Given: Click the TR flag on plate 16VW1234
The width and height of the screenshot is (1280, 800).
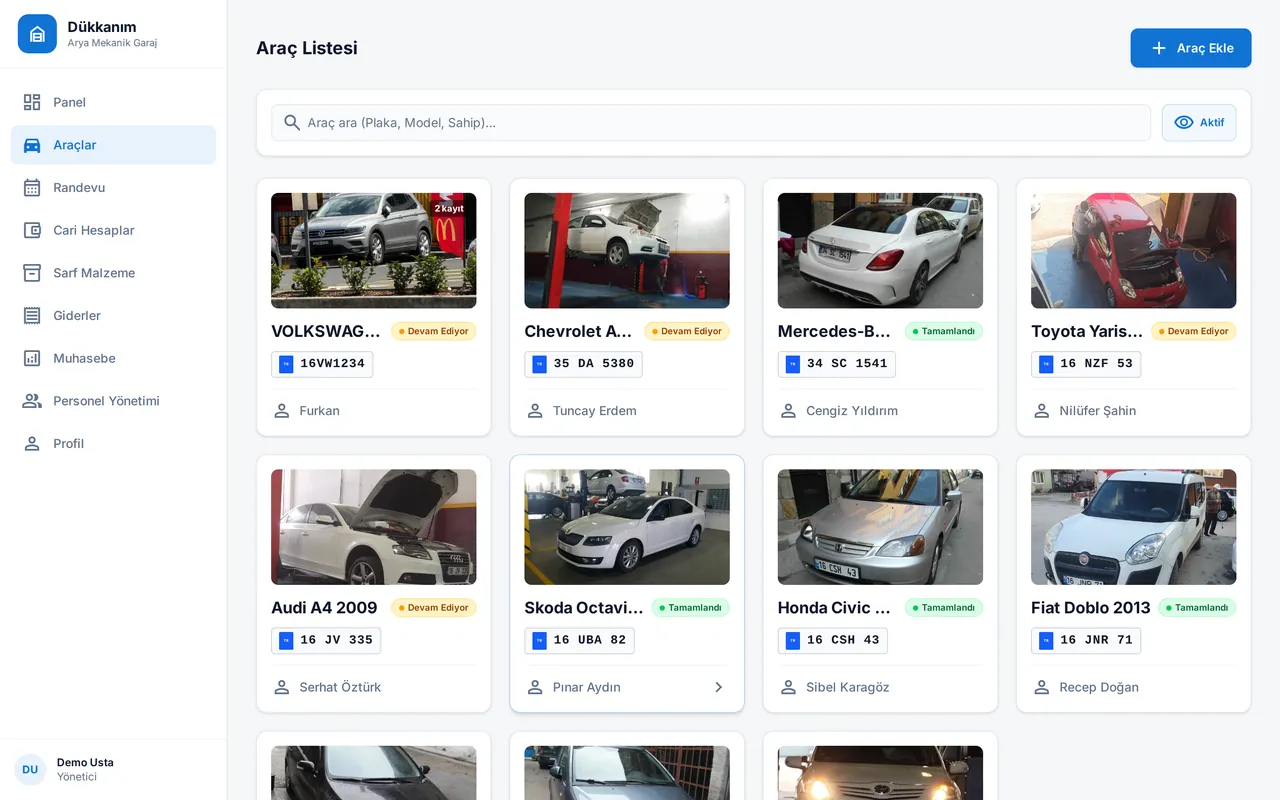Looking at the screenshot, I should [286, 364].
